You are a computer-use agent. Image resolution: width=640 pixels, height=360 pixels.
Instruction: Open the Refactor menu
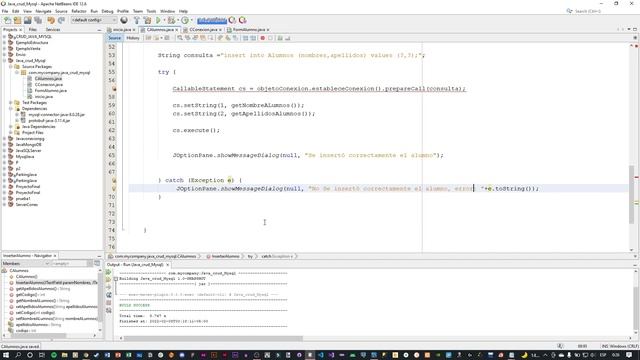(x=79, y=11)
